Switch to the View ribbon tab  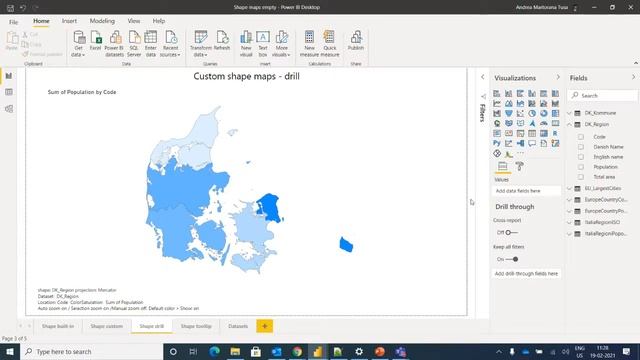133,21
